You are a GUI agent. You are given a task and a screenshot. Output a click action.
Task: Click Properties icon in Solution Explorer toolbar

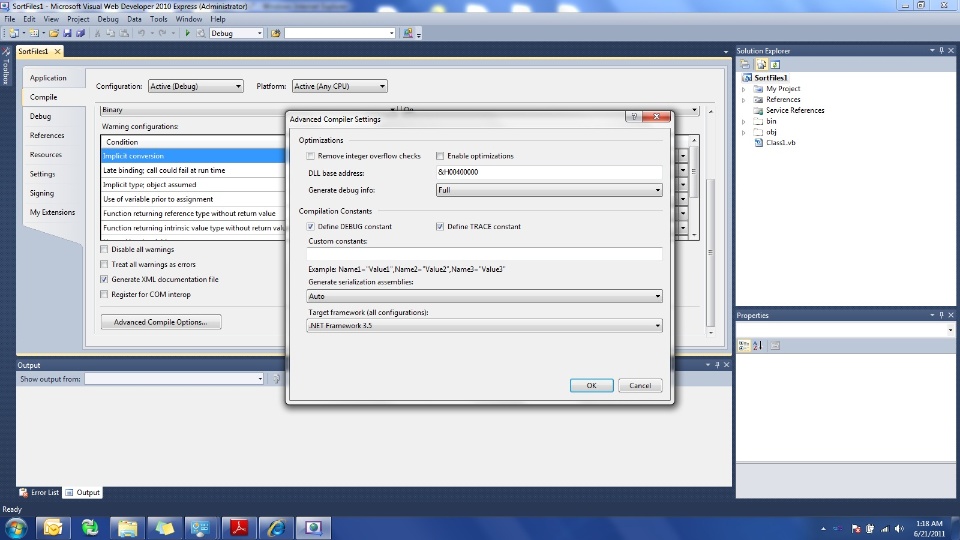click(745, 64)
